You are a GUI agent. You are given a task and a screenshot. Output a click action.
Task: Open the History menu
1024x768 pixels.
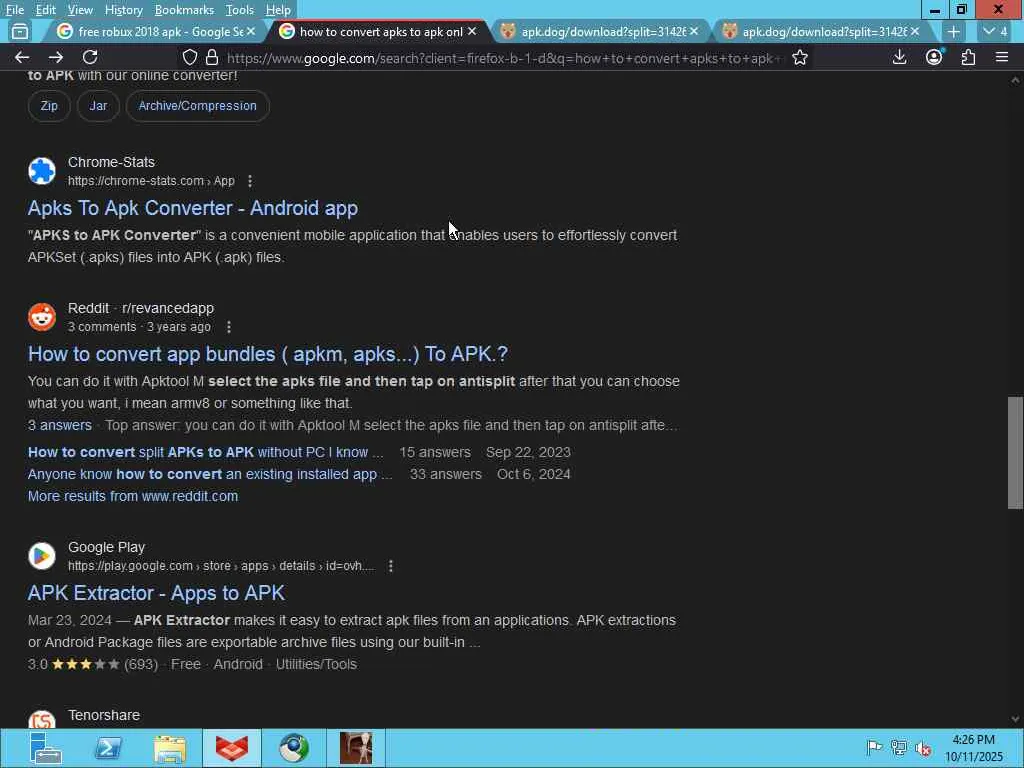[x=123, y=10]
